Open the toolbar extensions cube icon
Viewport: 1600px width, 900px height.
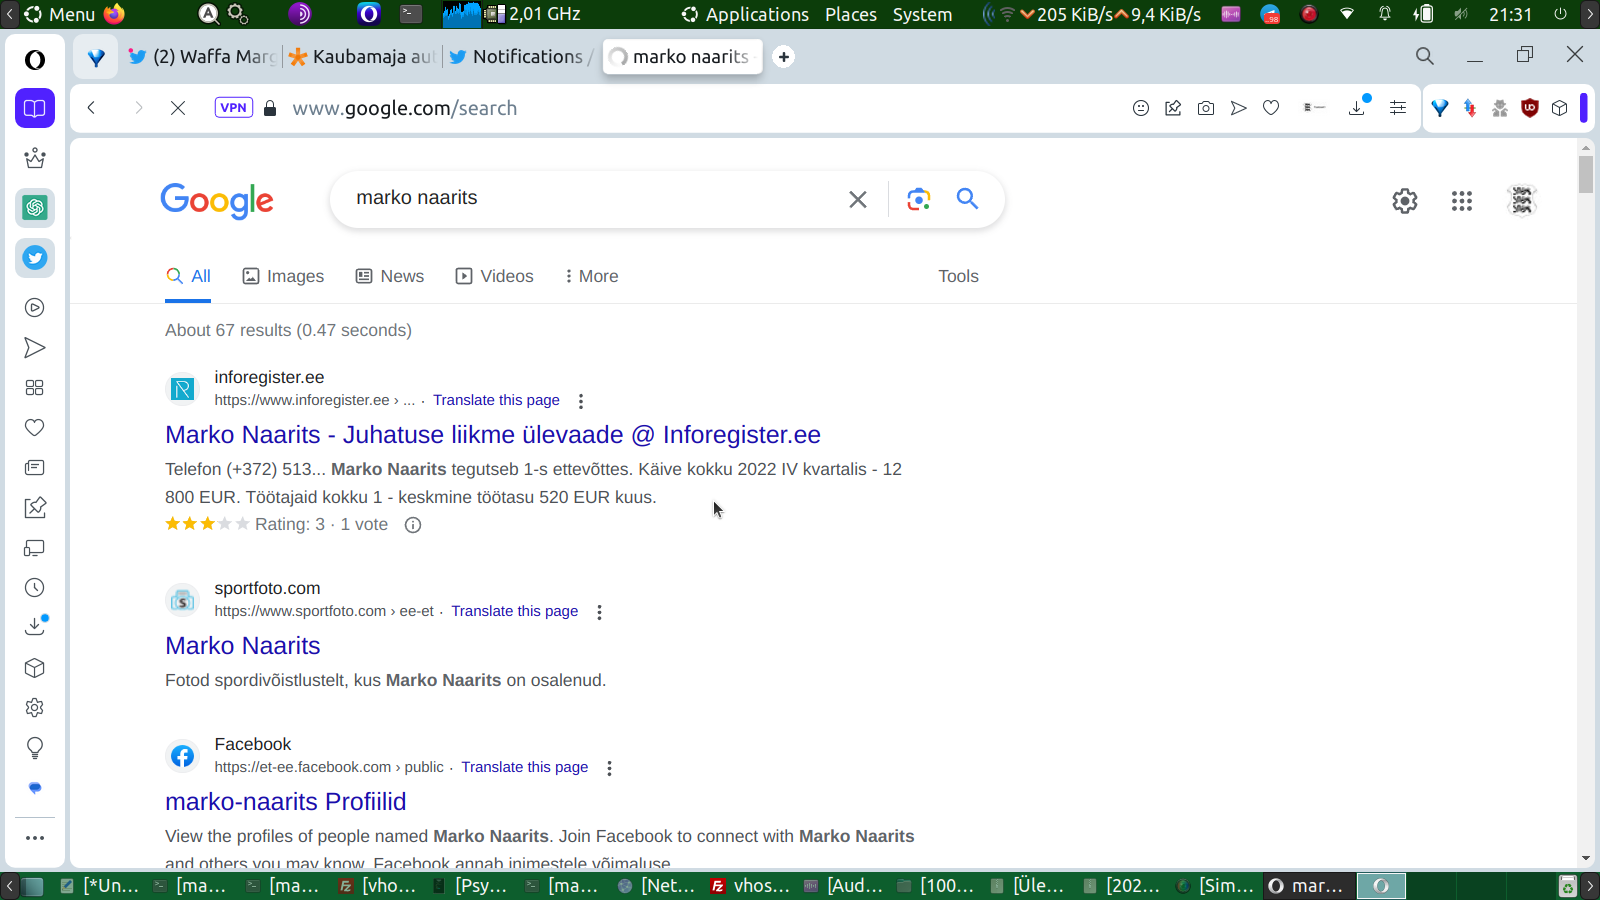[x=1560, y=108]
